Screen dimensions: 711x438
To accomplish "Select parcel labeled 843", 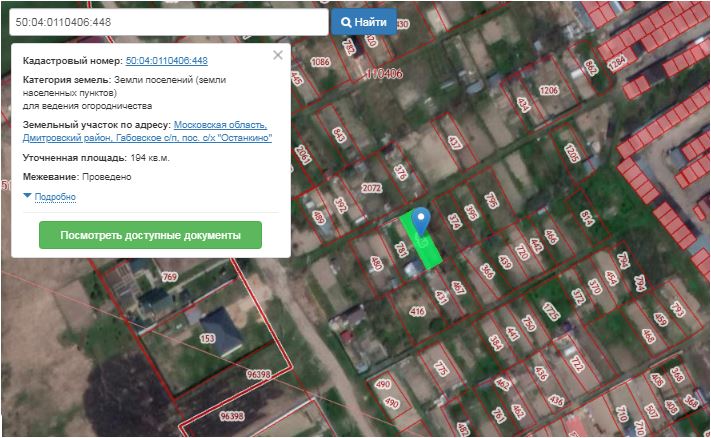I will tap(339, 135).
